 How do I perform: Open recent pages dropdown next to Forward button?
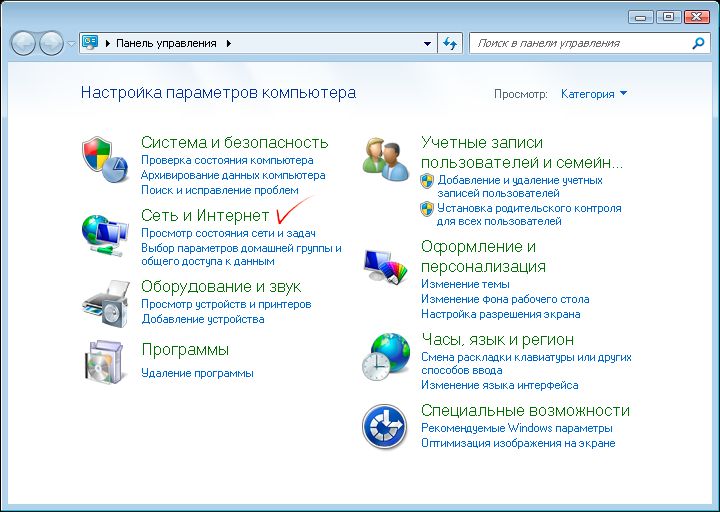71,44
